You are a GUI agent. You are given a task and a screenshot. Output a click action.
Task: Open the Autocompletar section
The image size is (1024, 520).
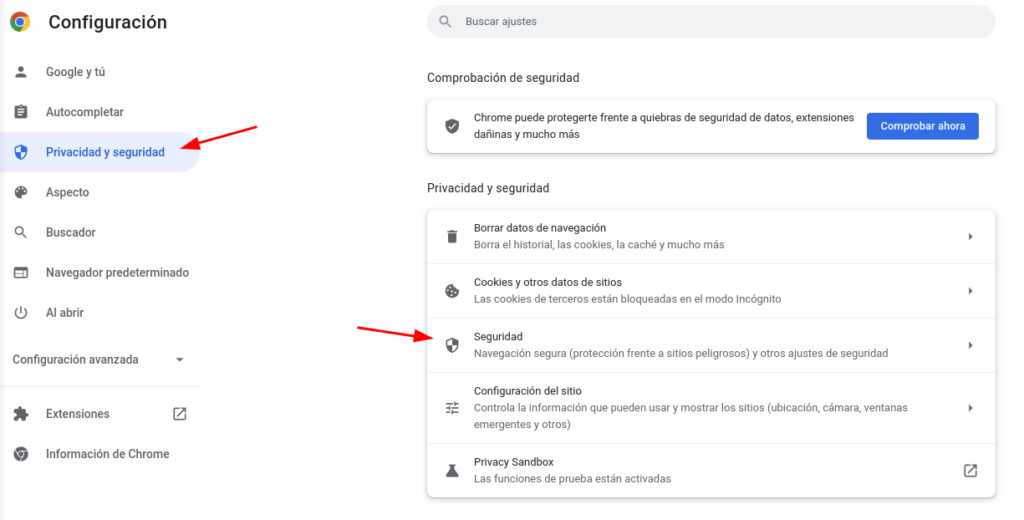pyautogui.click(x=85, y=112)
